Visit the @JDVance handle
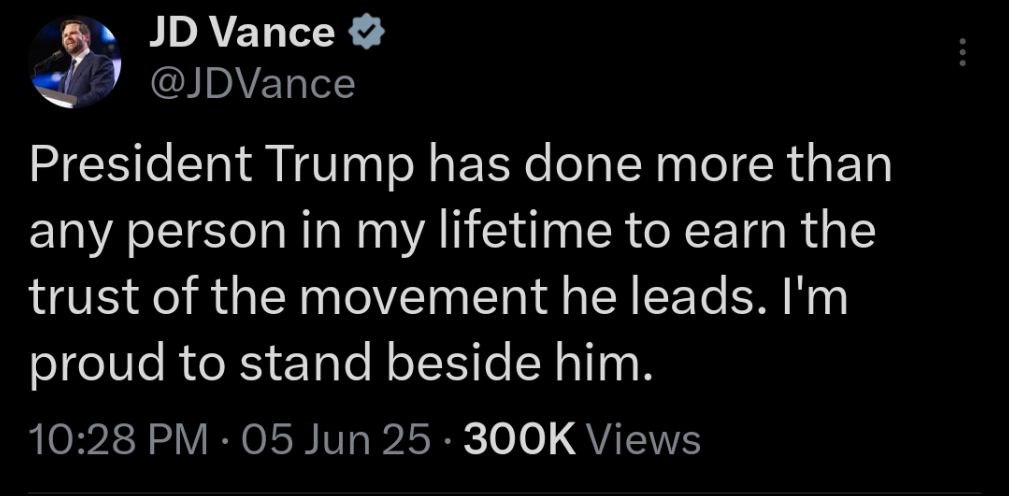 coord(252,84)
